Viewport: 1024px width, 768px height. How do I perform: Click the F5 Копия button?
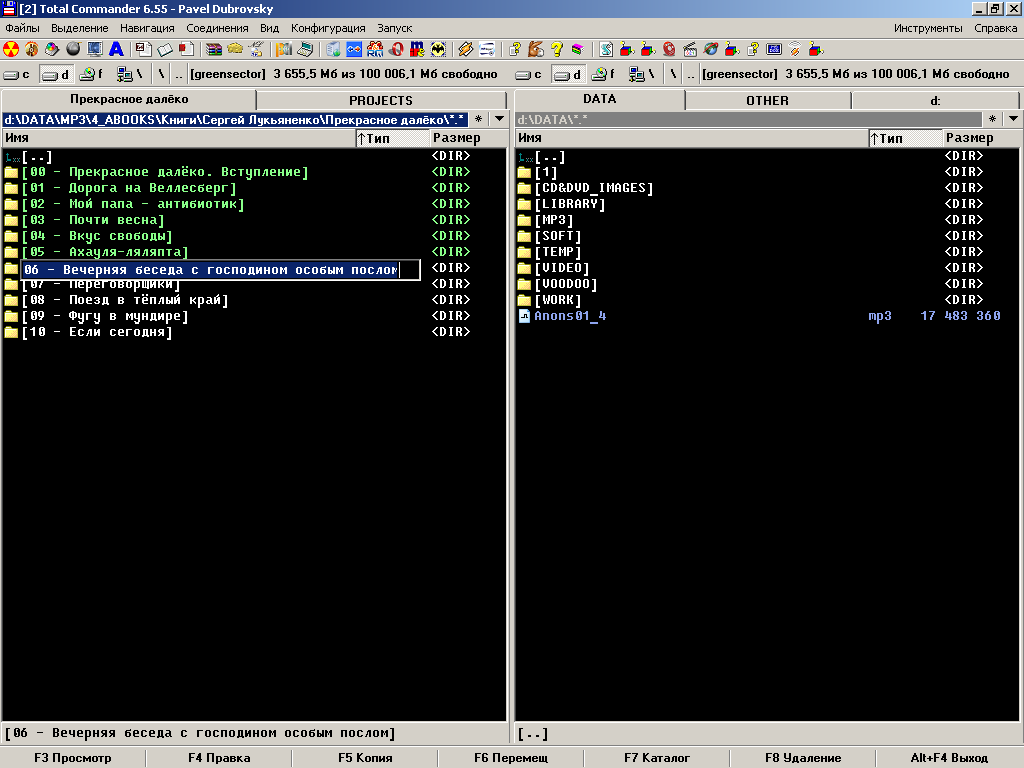365,758
